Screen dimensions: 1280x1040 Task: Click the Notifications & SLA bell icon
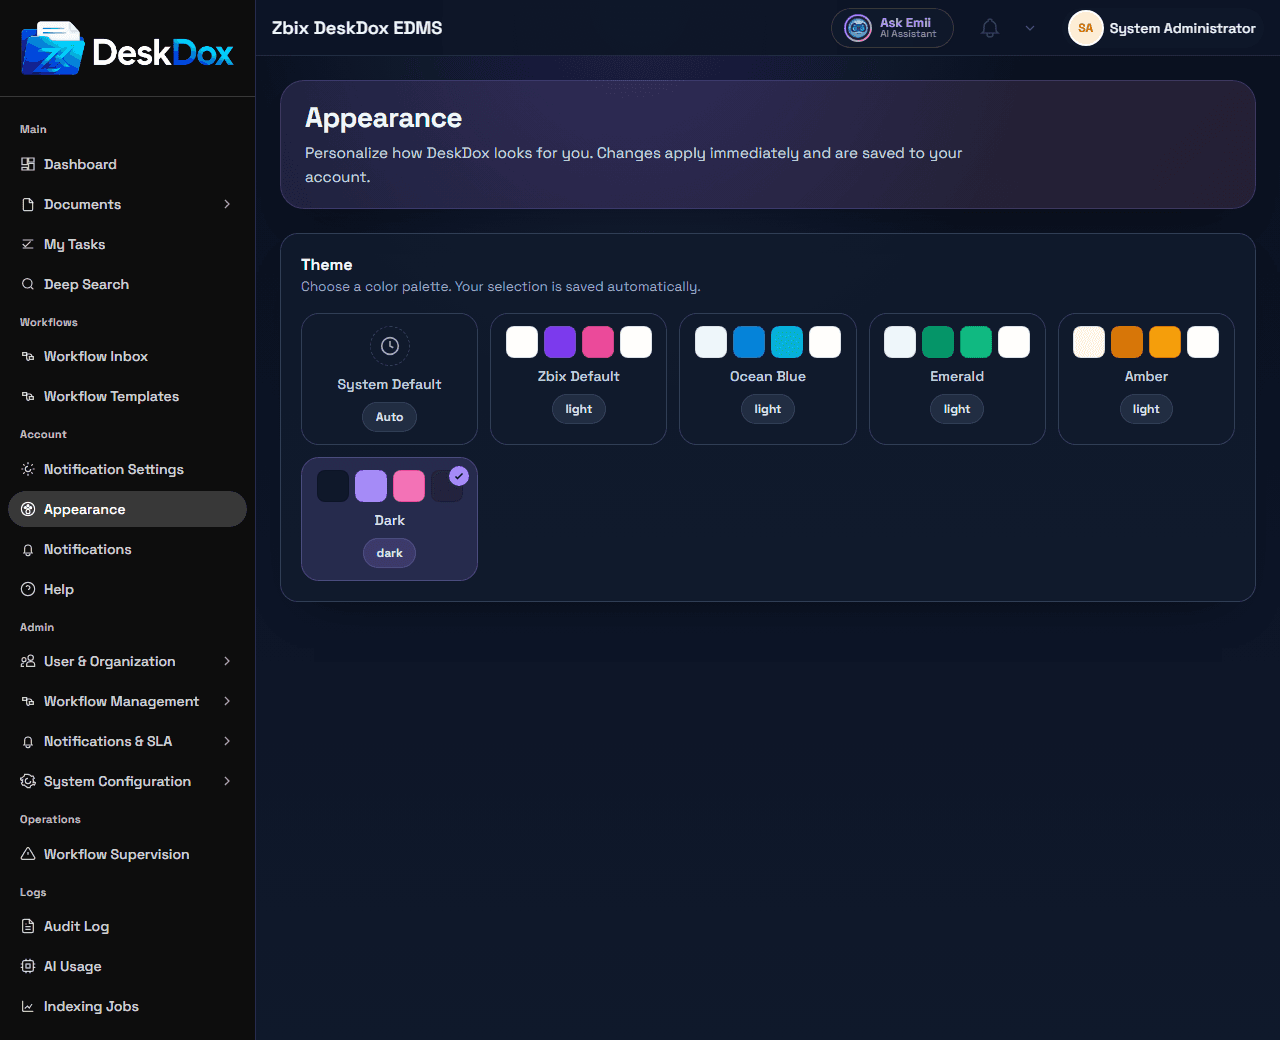point(28,741)
